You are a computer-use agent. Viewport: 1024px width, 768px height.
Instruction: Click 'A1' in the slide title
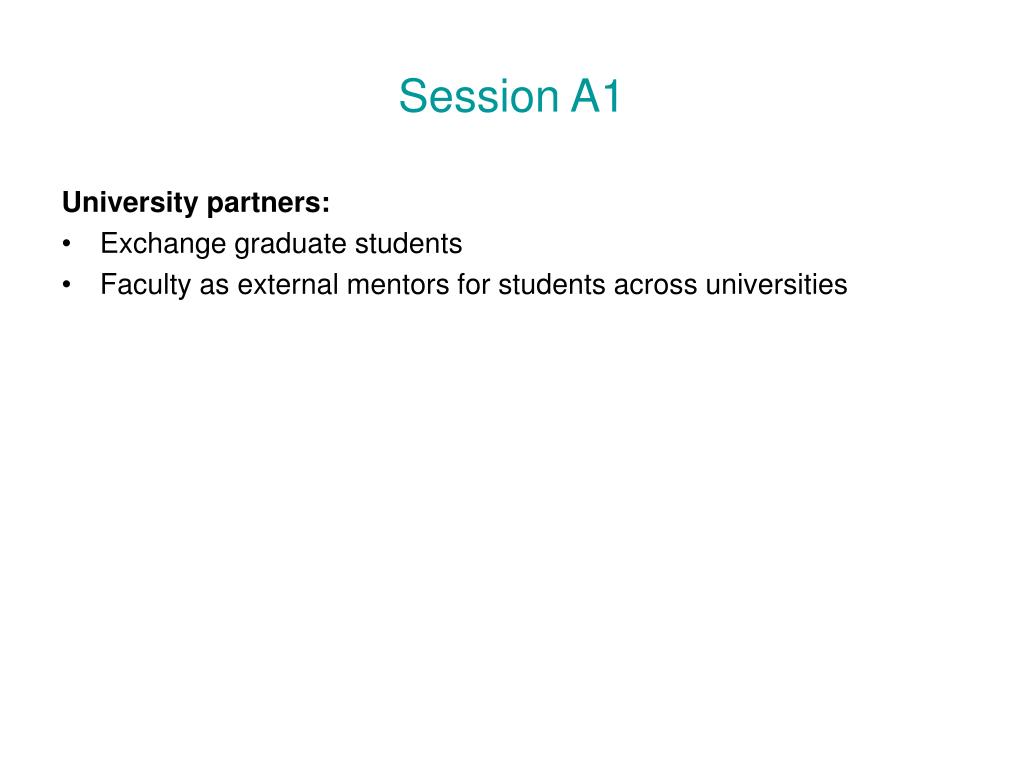click(x=595, y=96)
